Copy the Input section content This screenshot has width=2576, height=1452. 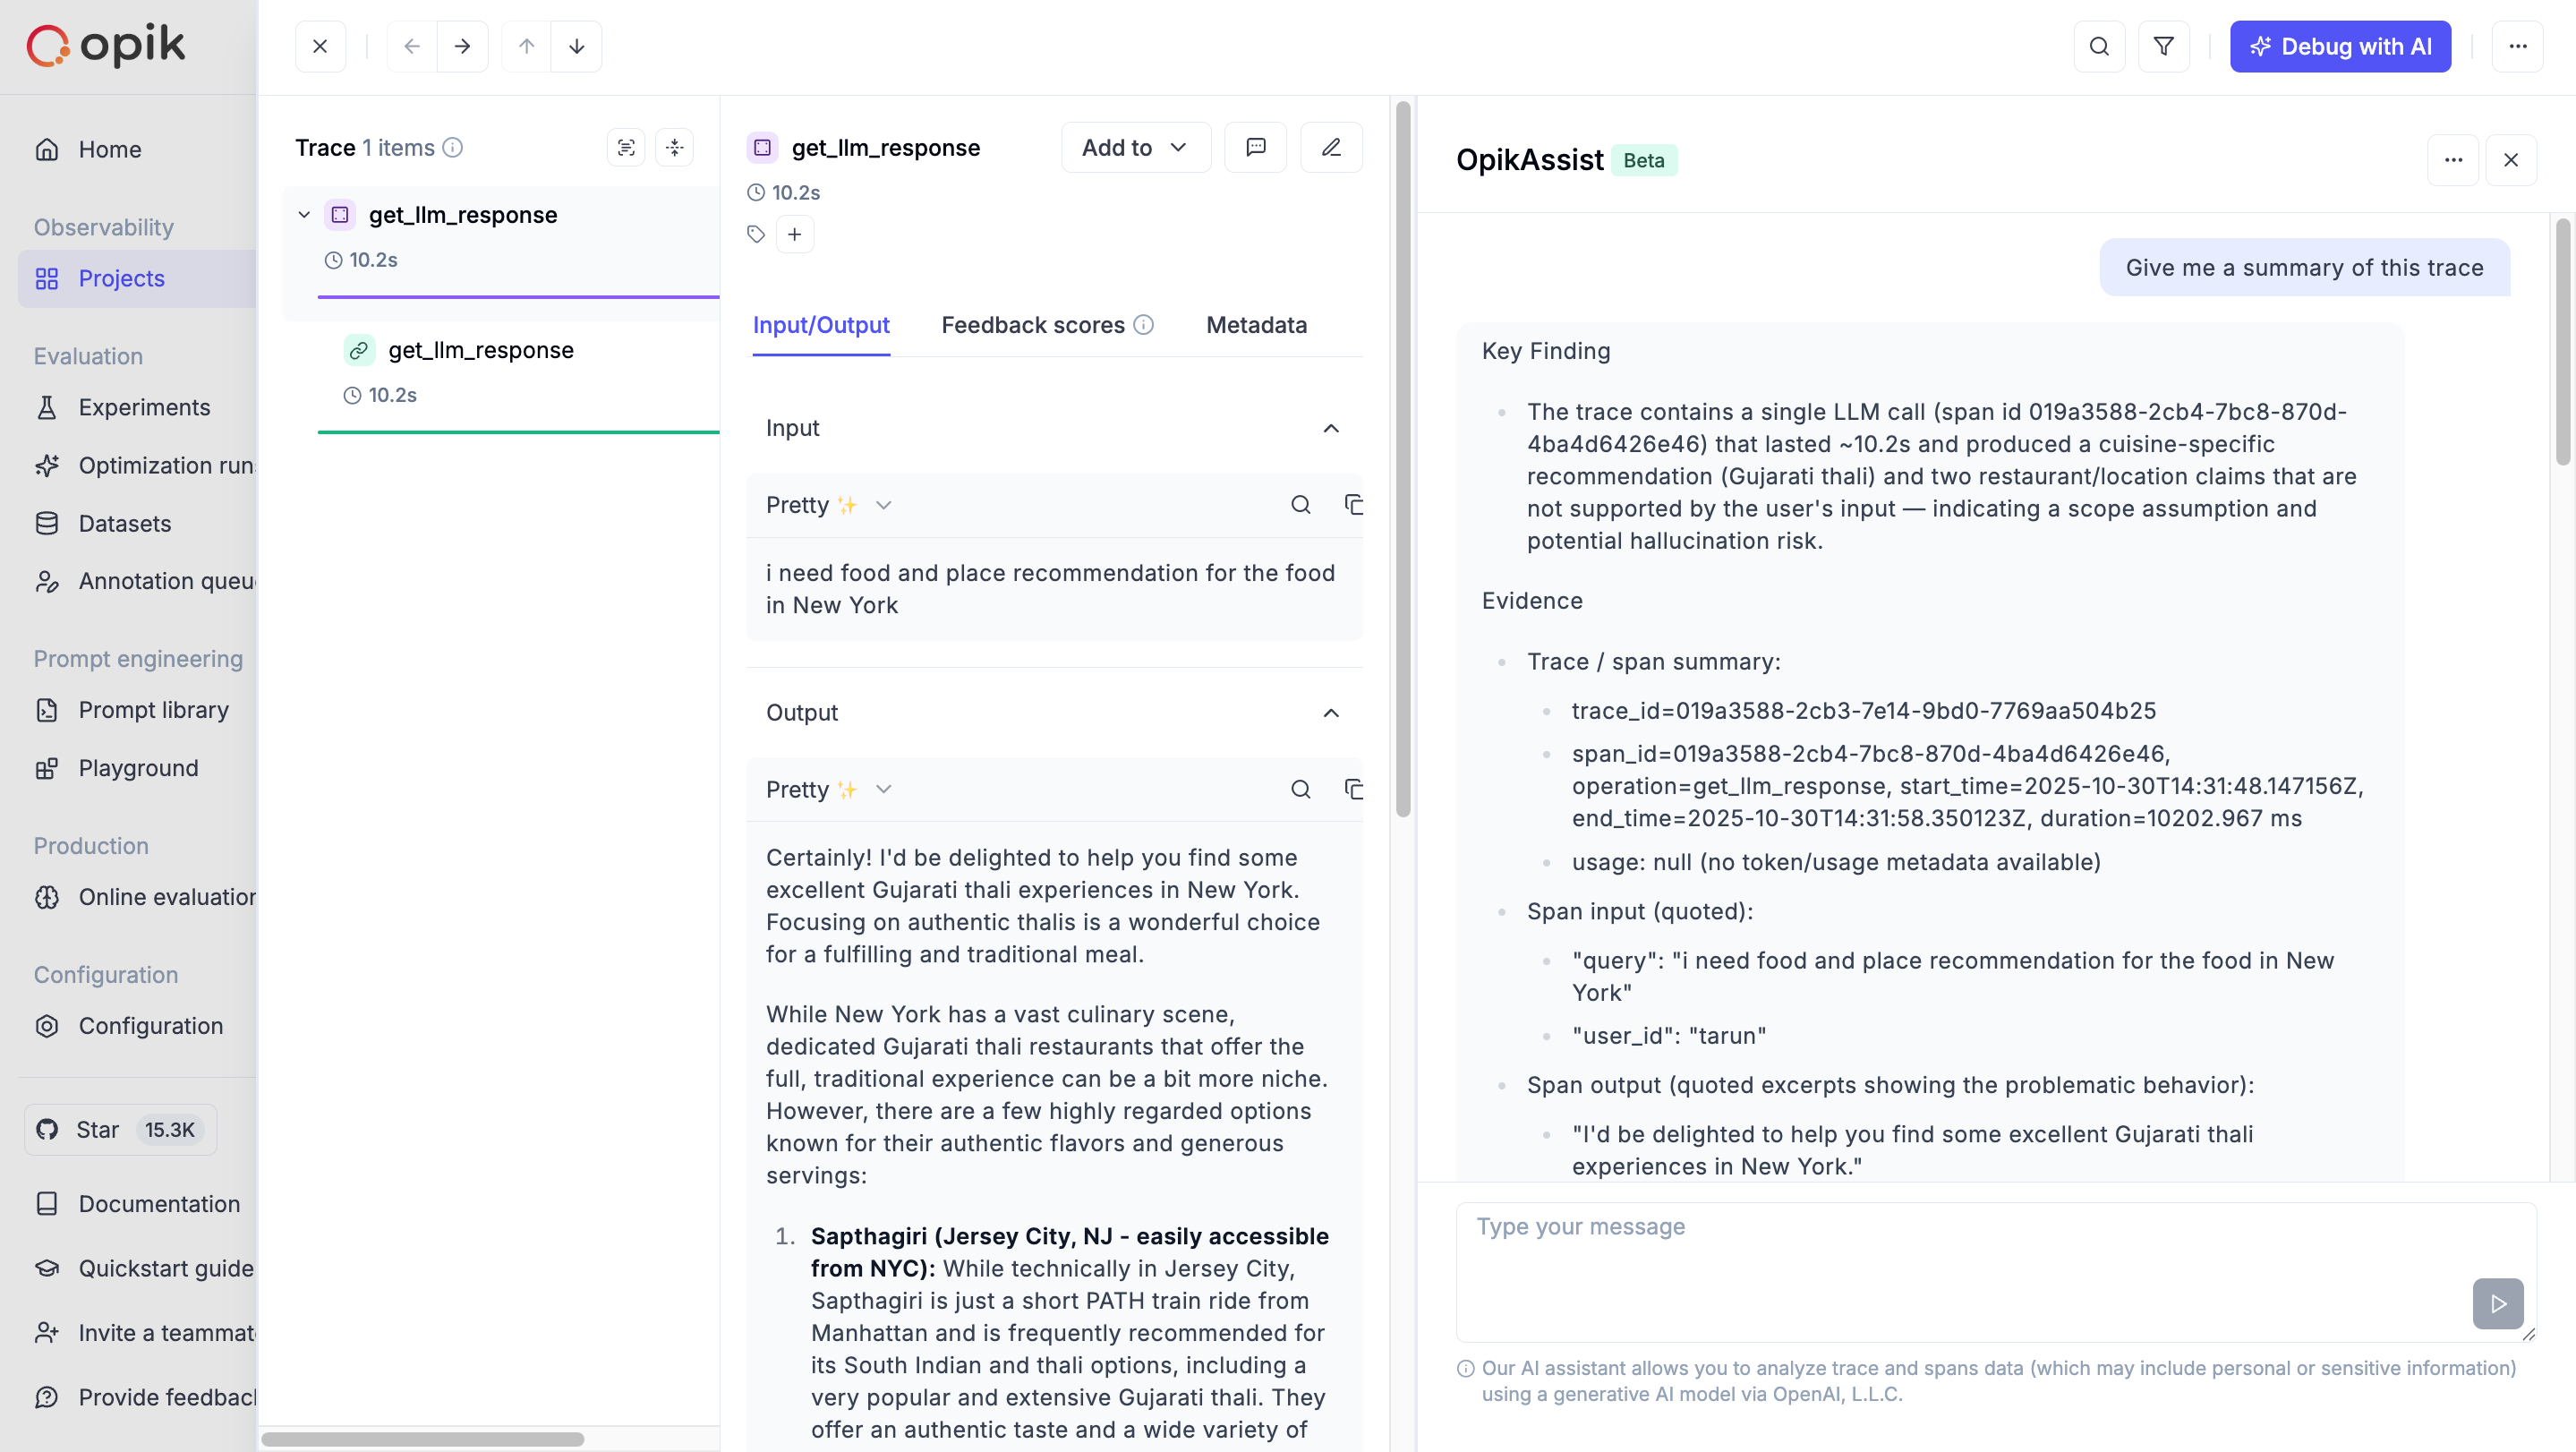click(1353, 505)
